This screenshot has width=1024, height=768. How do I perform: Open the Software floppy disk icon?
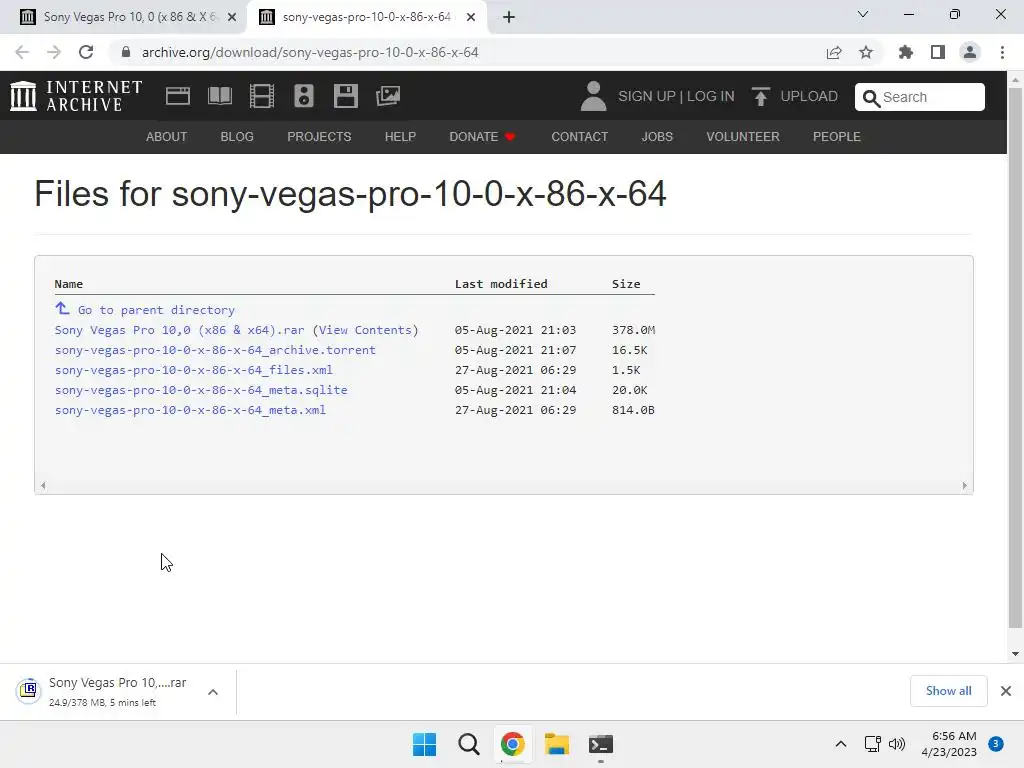point(345,96)
